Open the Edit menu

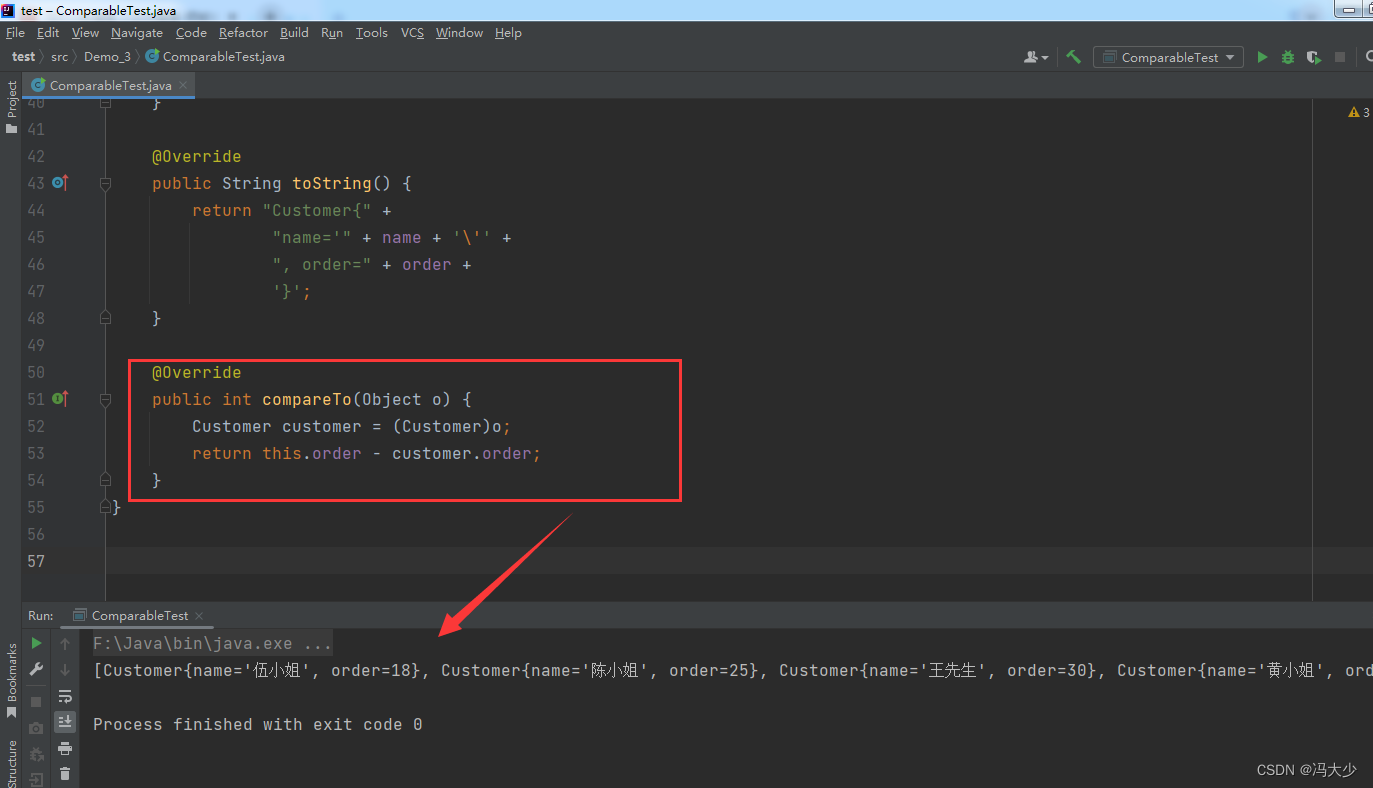click(48, 32)
